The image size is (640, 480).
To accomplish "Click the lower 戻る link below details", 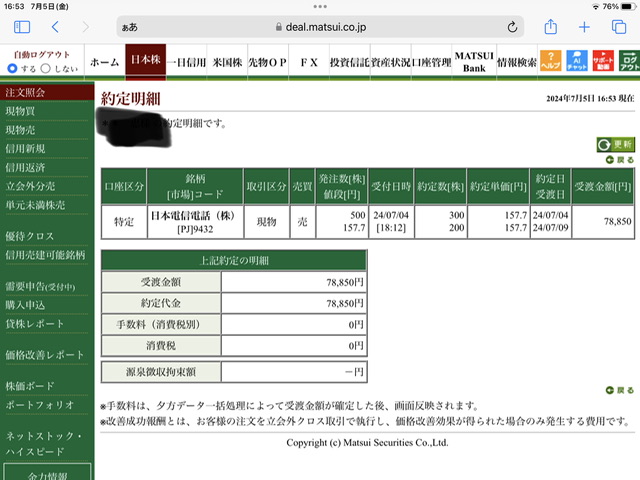I will (x=620, y=390).
